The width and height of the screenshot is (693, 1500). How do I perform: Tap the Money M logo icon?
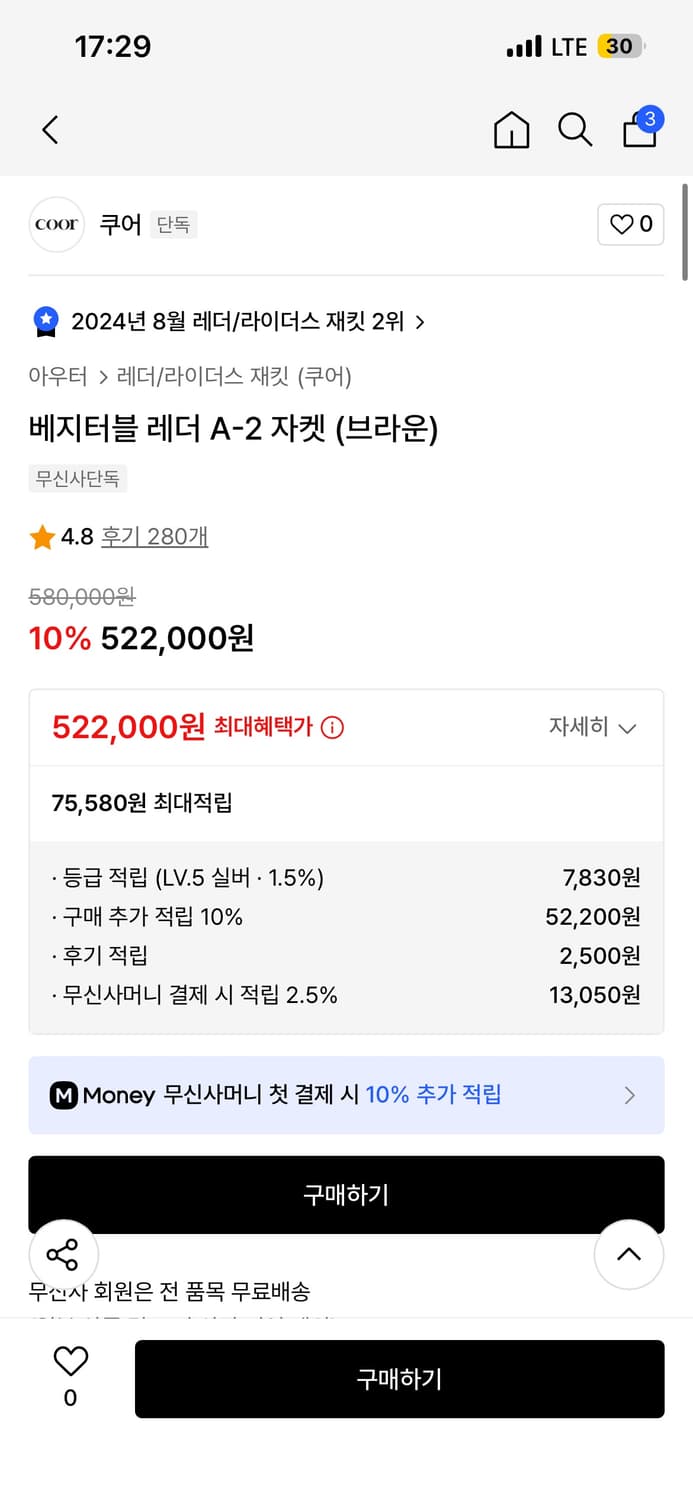coord(63,1095)
